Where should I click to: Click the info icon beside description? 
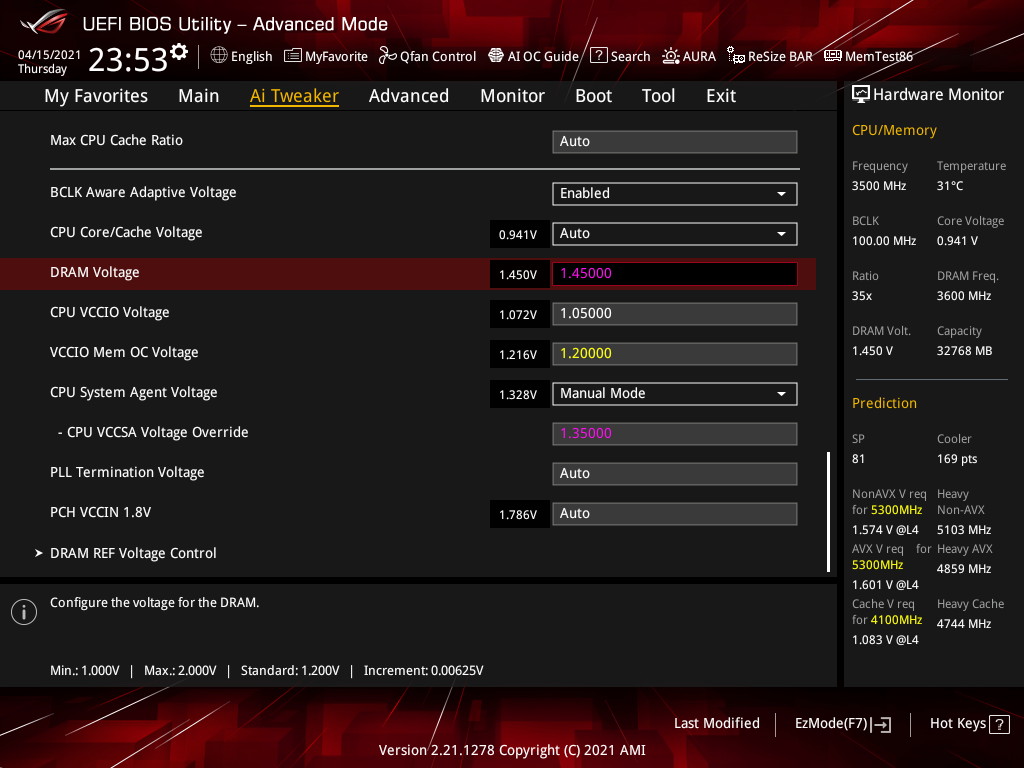(x=24, y=612)
